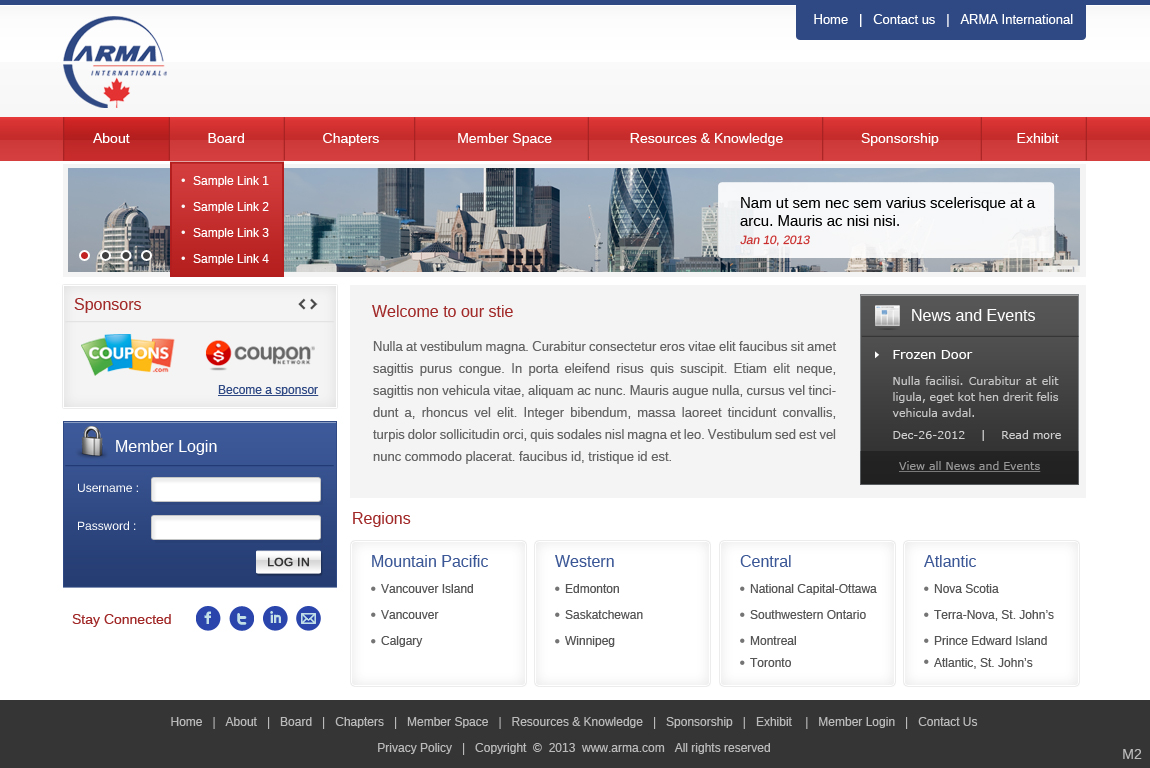Open the Central region heading

pos(765,561)
